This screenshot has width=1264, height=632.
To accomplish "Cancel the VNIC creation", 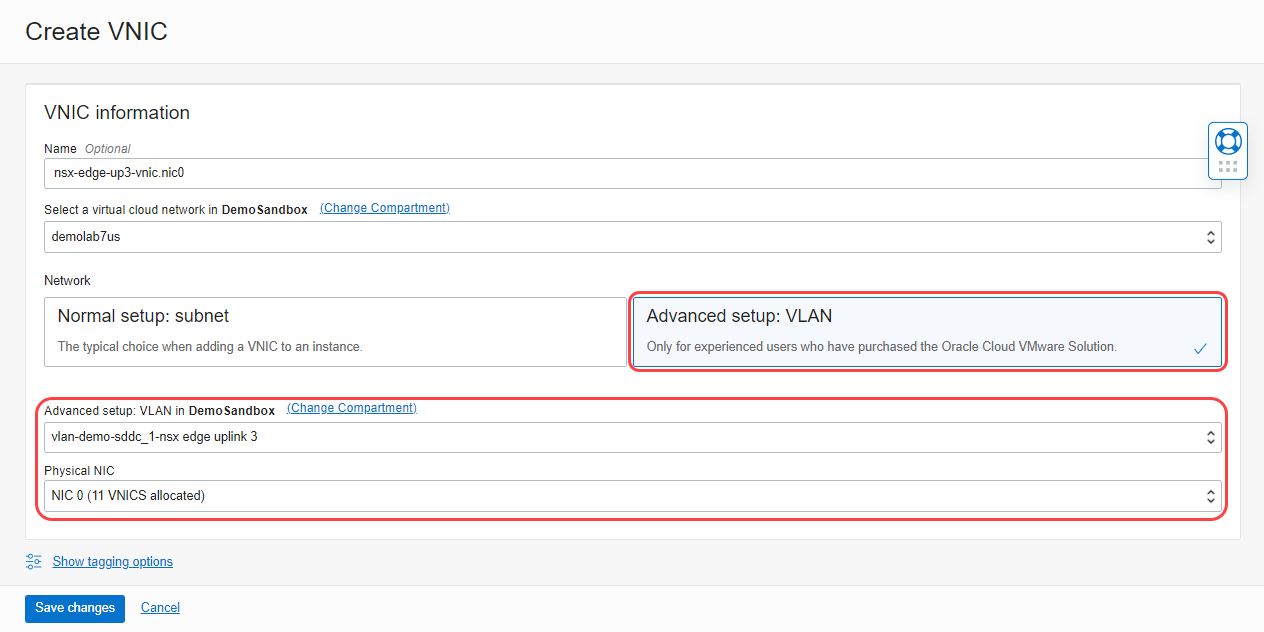I will (160, 607).
